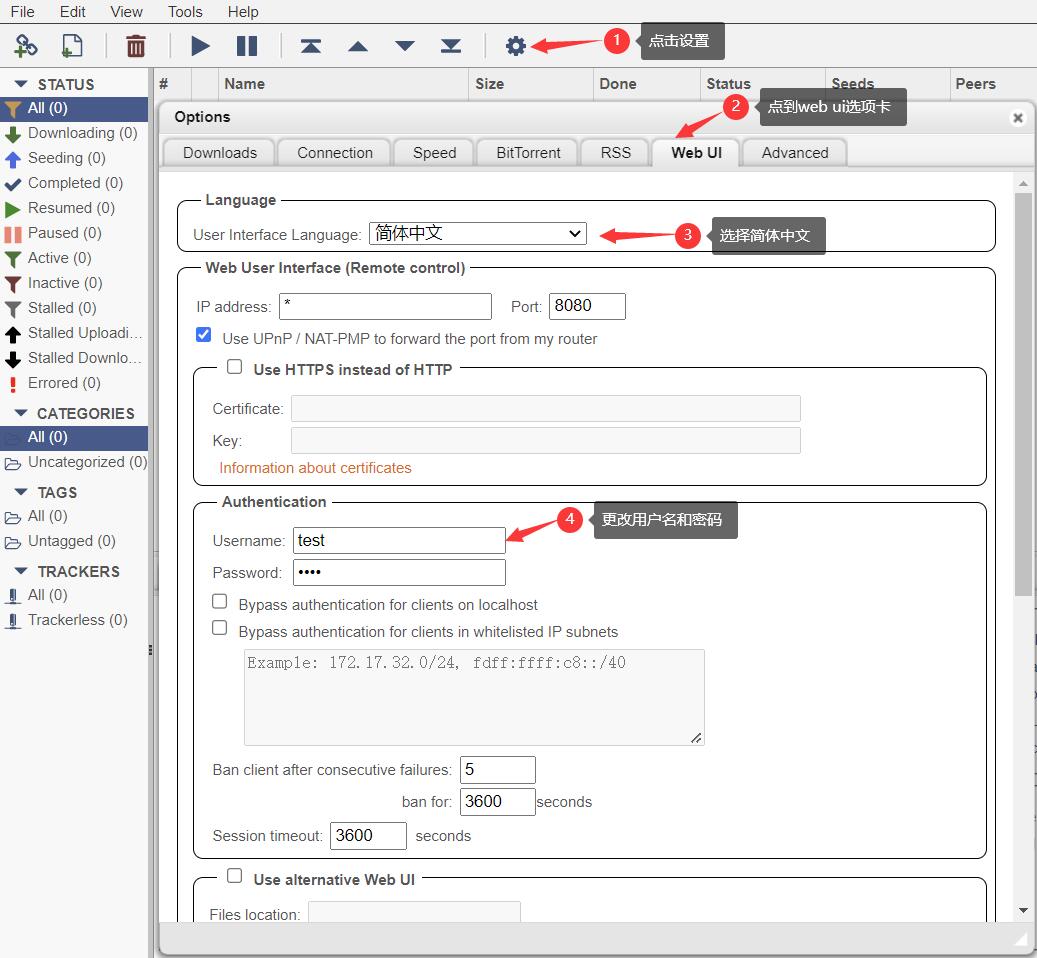Screen dimensions: 1037x958
Task: Click the Move Down queue icon
Action: pyautogui.click(x=404, y=45)
